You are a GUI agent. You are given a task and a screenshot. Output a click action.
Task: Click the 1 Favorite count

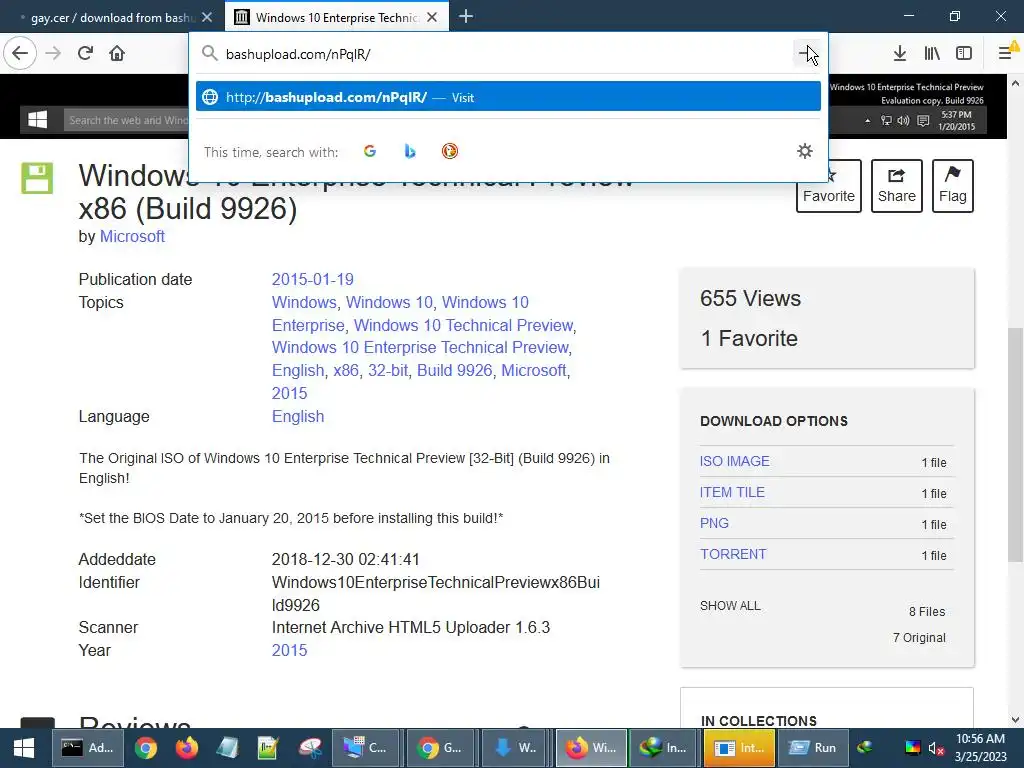(x=749, y=338)
